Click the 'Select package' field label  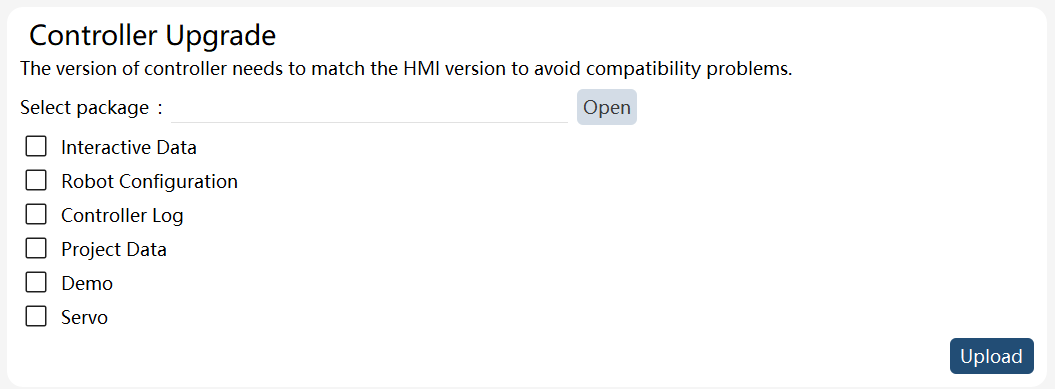(84, 108)
